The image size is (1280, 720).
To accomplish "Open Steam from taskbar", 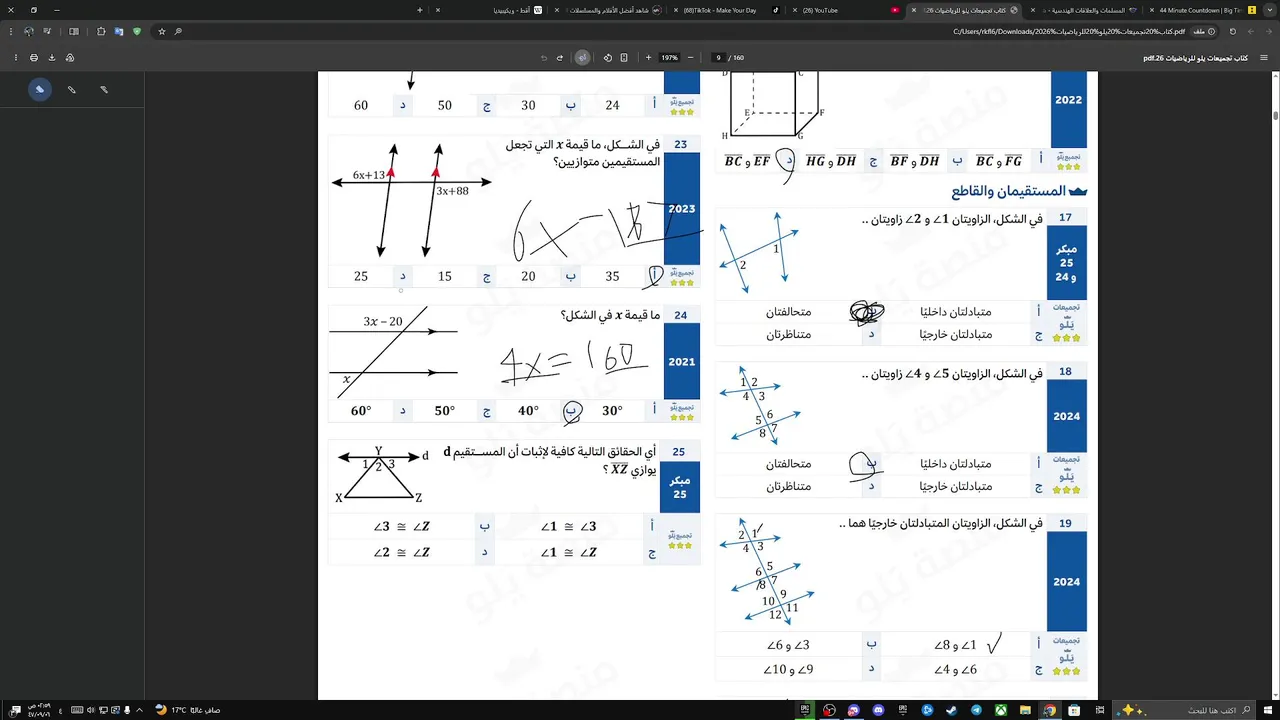I will (951, 710).
